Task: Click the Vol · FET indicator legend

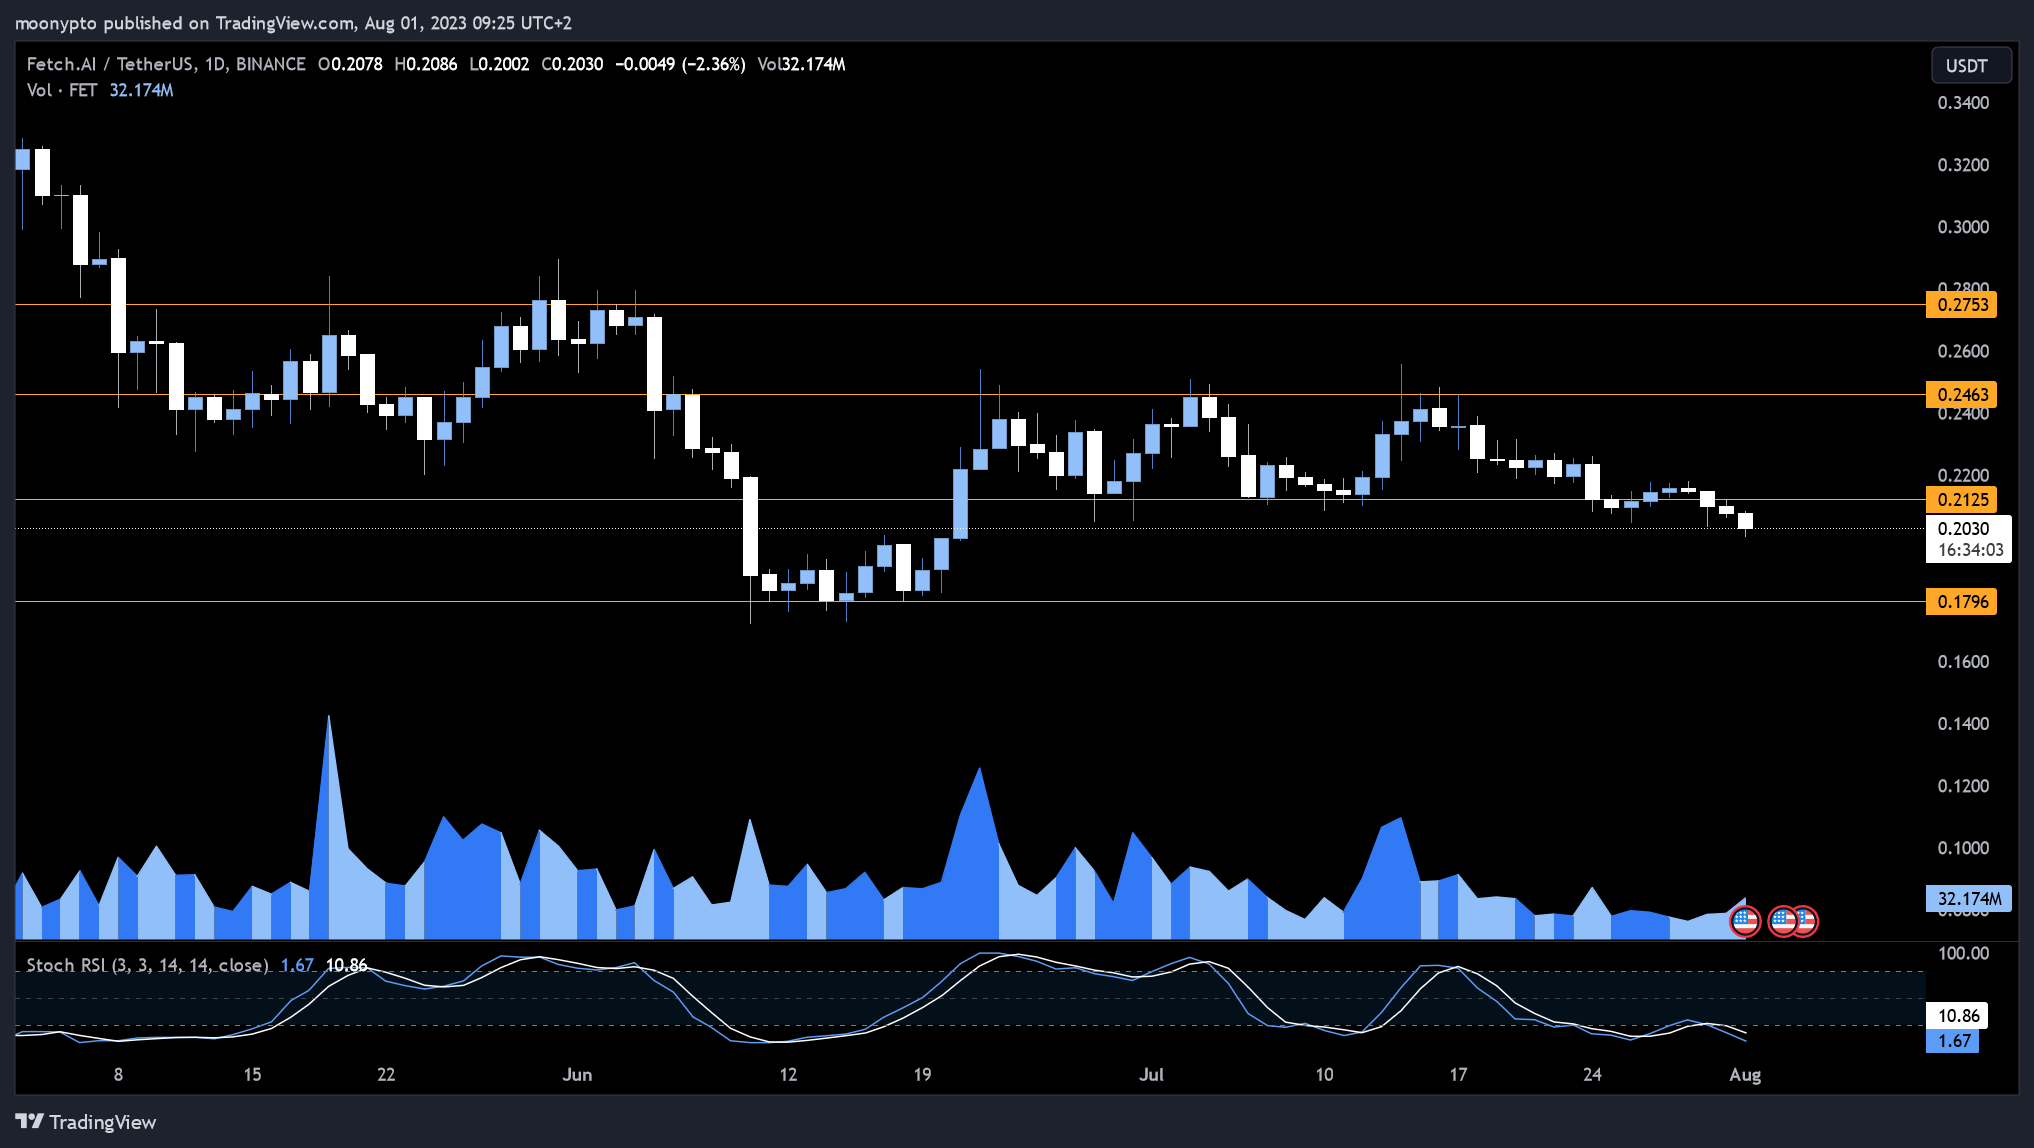Action: [x=62, y=90]
